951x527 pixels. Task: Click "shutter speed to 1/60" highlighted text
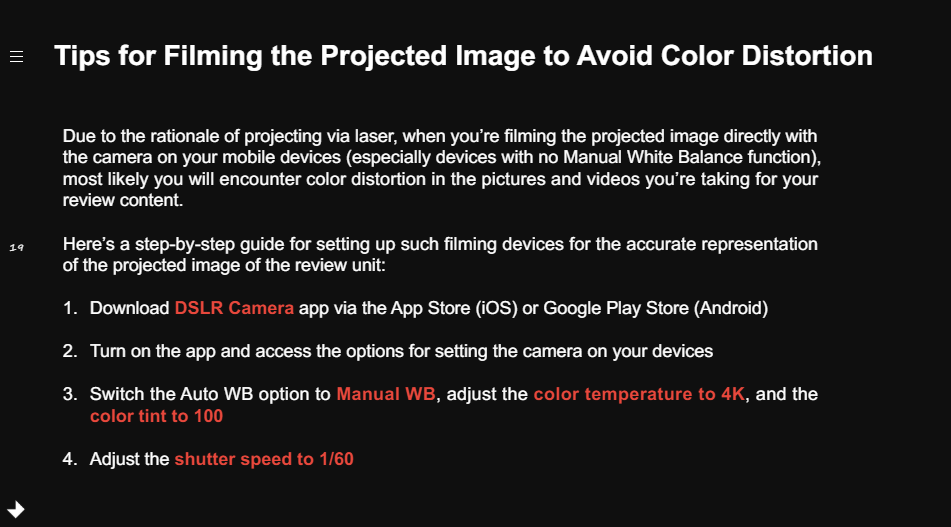[x=264, y=459]
